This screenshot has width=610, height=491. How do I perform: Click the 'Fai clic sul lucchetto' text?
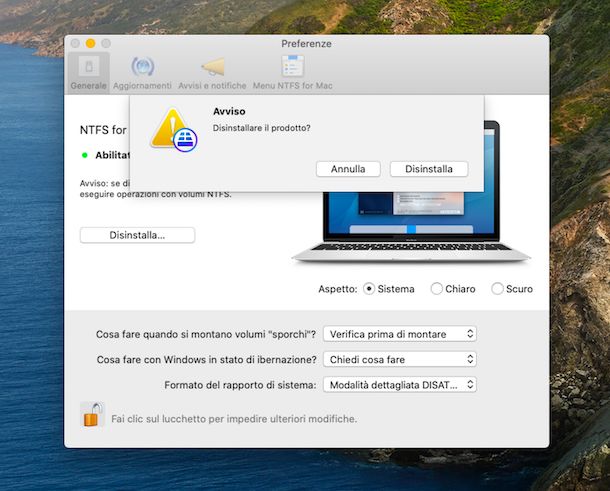tap(234, 419)
